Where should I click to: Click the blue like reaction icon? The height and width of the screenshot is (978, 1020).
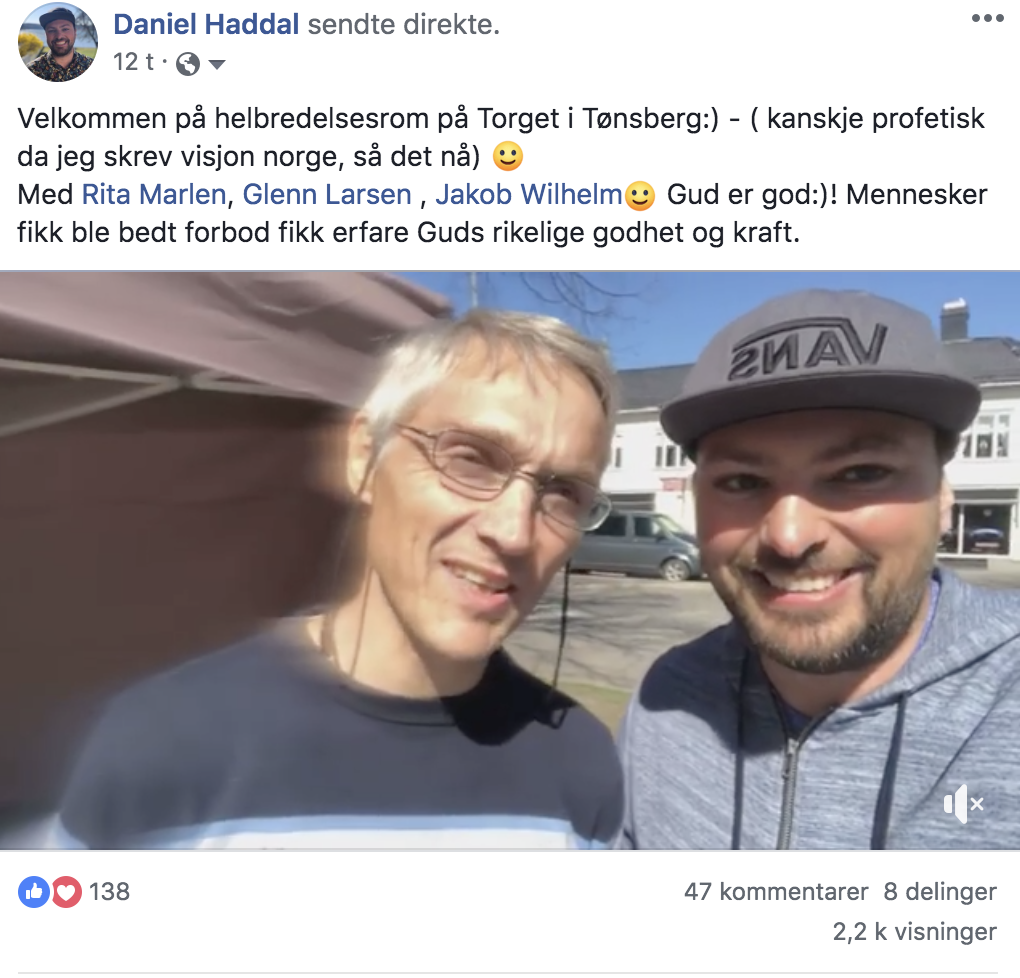[33, 891]
